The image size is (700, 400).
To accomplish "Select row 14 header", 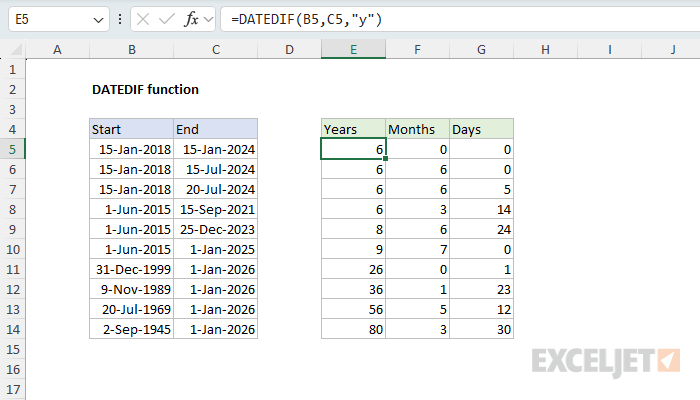I will (12, 329).
